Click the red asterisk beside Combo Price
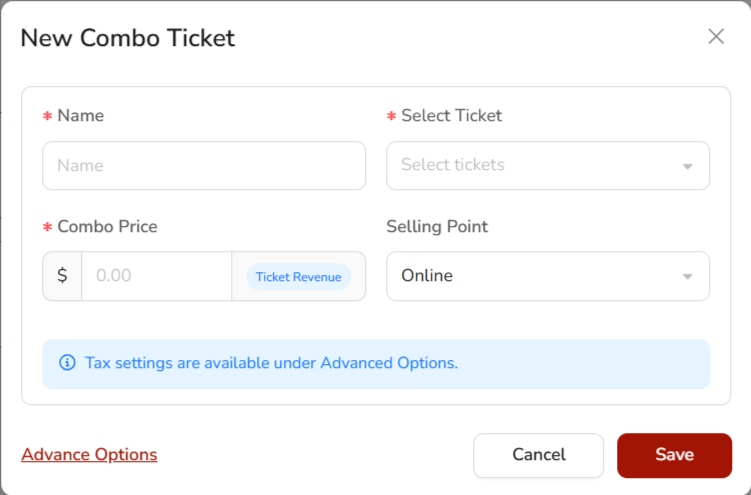The image size is (751, 495). click(x=47, y=228)
